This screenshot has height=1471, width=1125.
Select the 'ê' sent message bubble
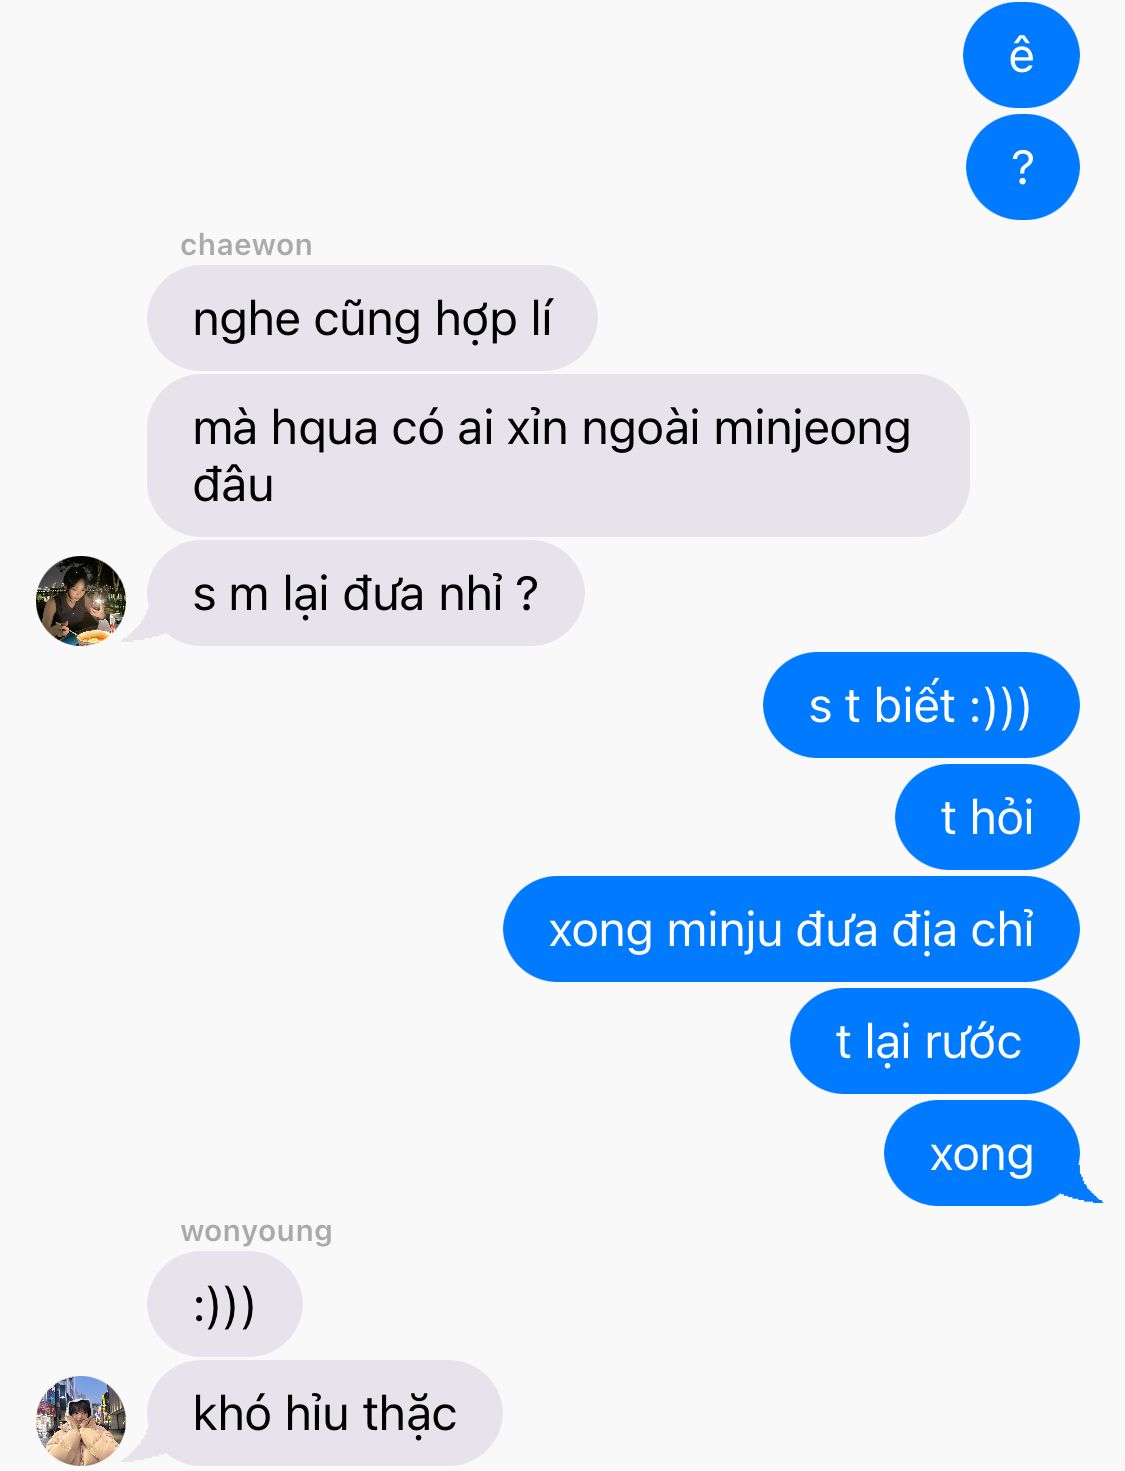1021,55
